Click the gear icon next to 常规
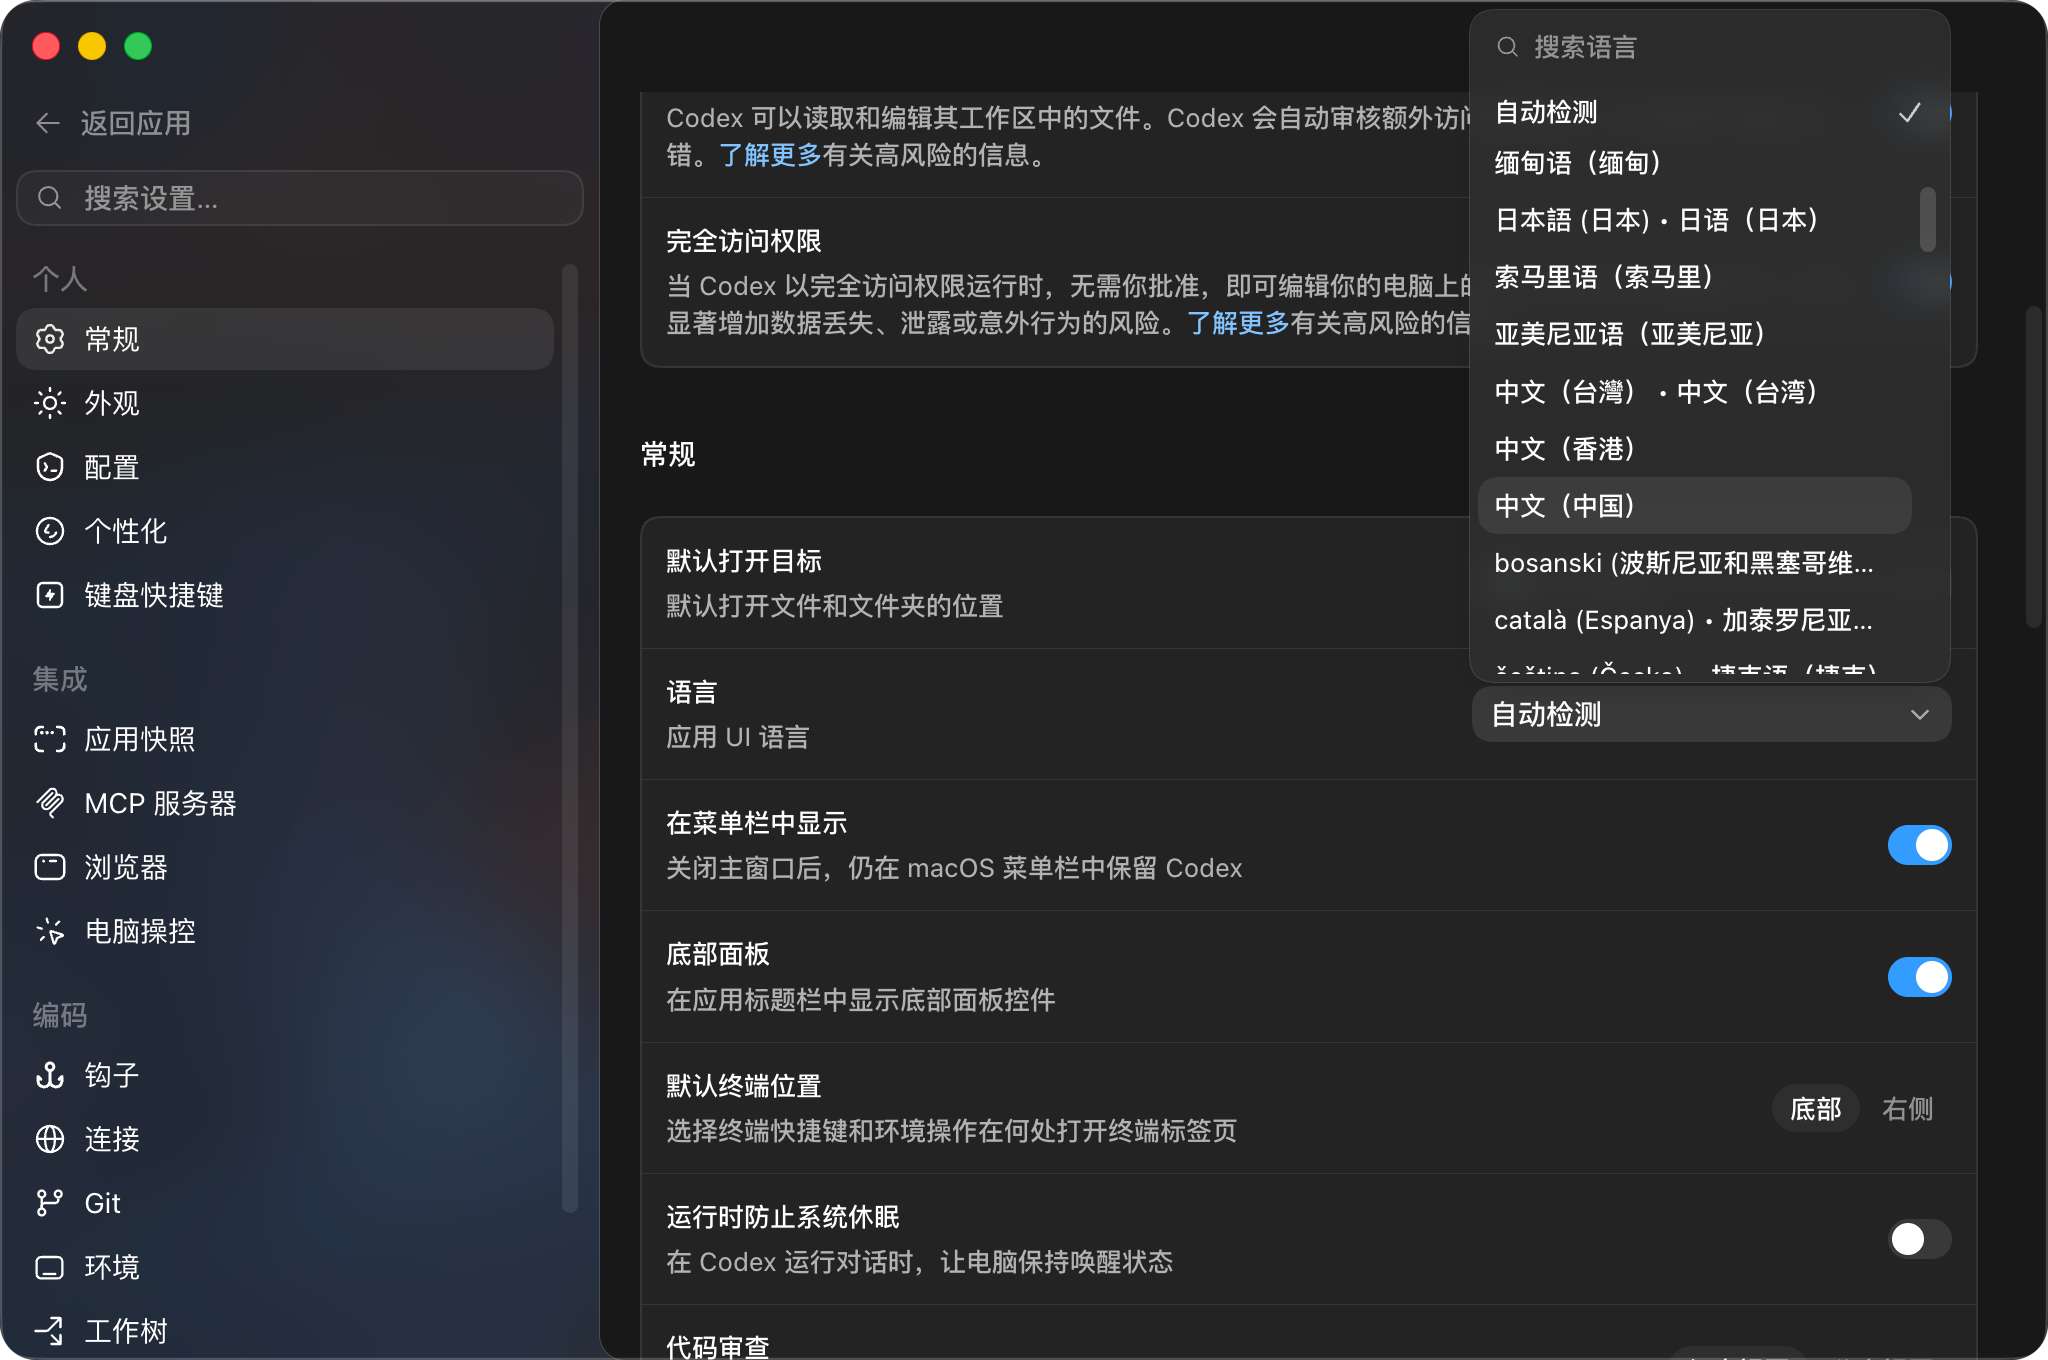 point(49,339)
